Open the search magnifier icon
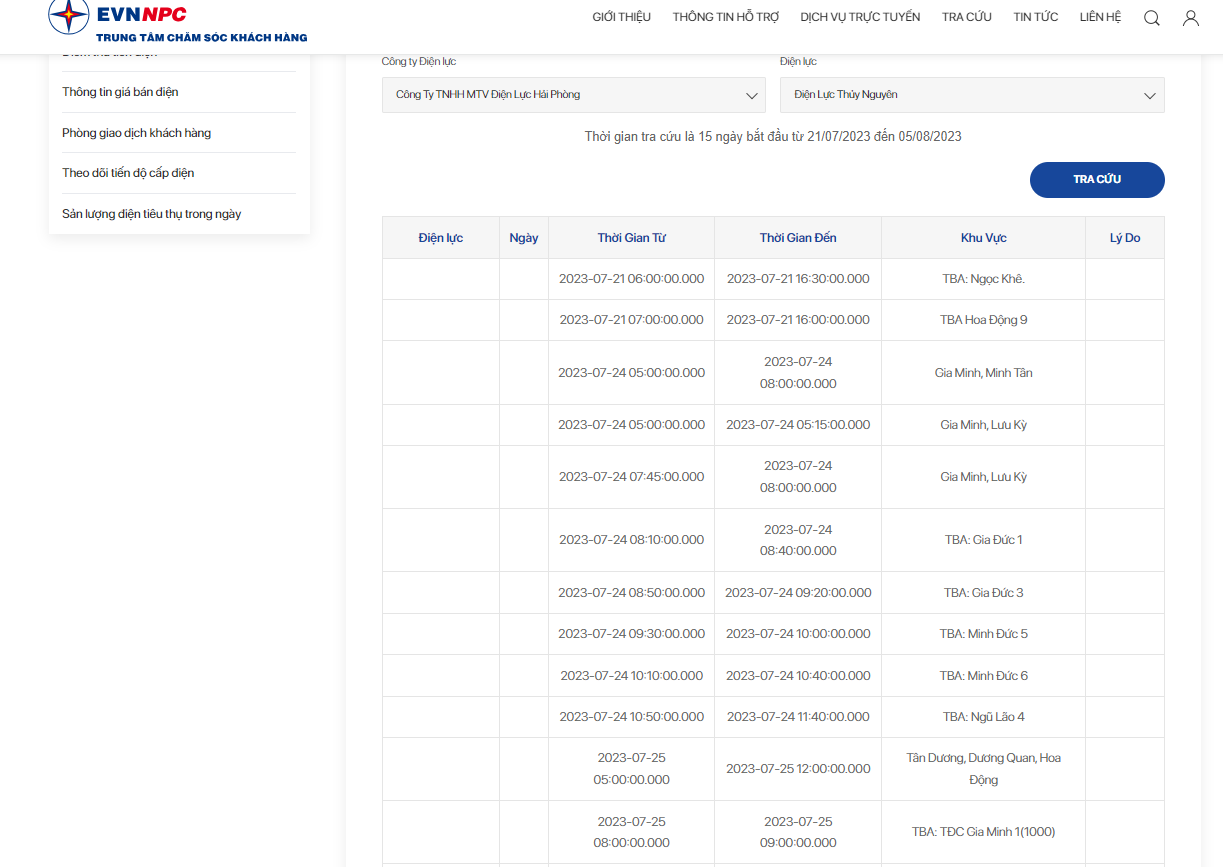The image size is (1223, 867). coord(1152,18)
